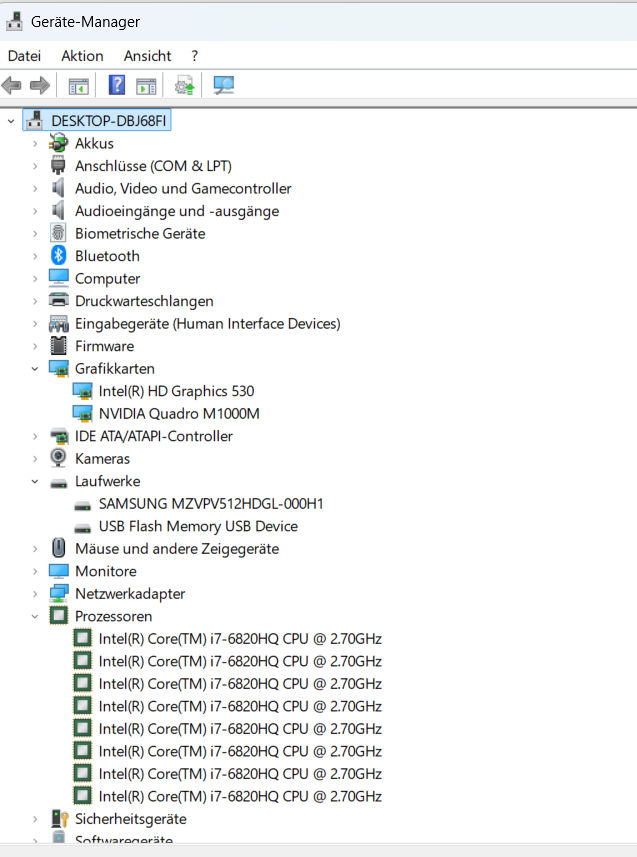Open the Datei menu
Viewport: 637px width, 857px height.
tap(25, 56)
